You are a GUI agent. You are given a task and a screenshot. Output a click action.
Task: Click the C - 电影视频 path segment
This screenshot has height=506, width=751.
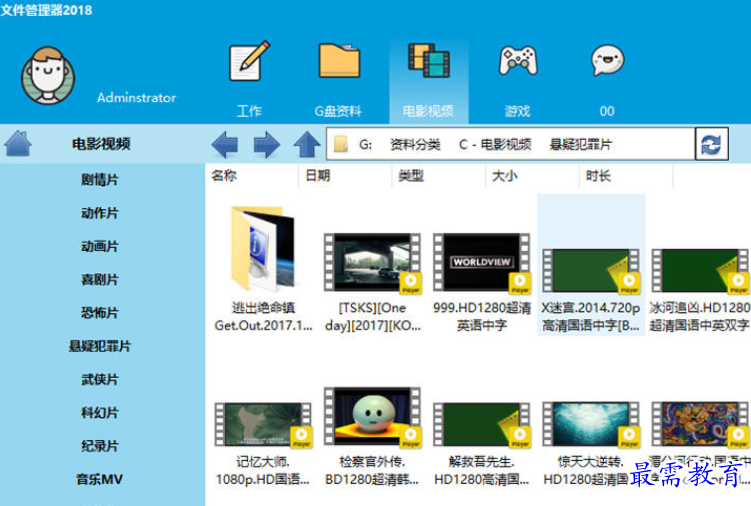(x=495, y=144)
